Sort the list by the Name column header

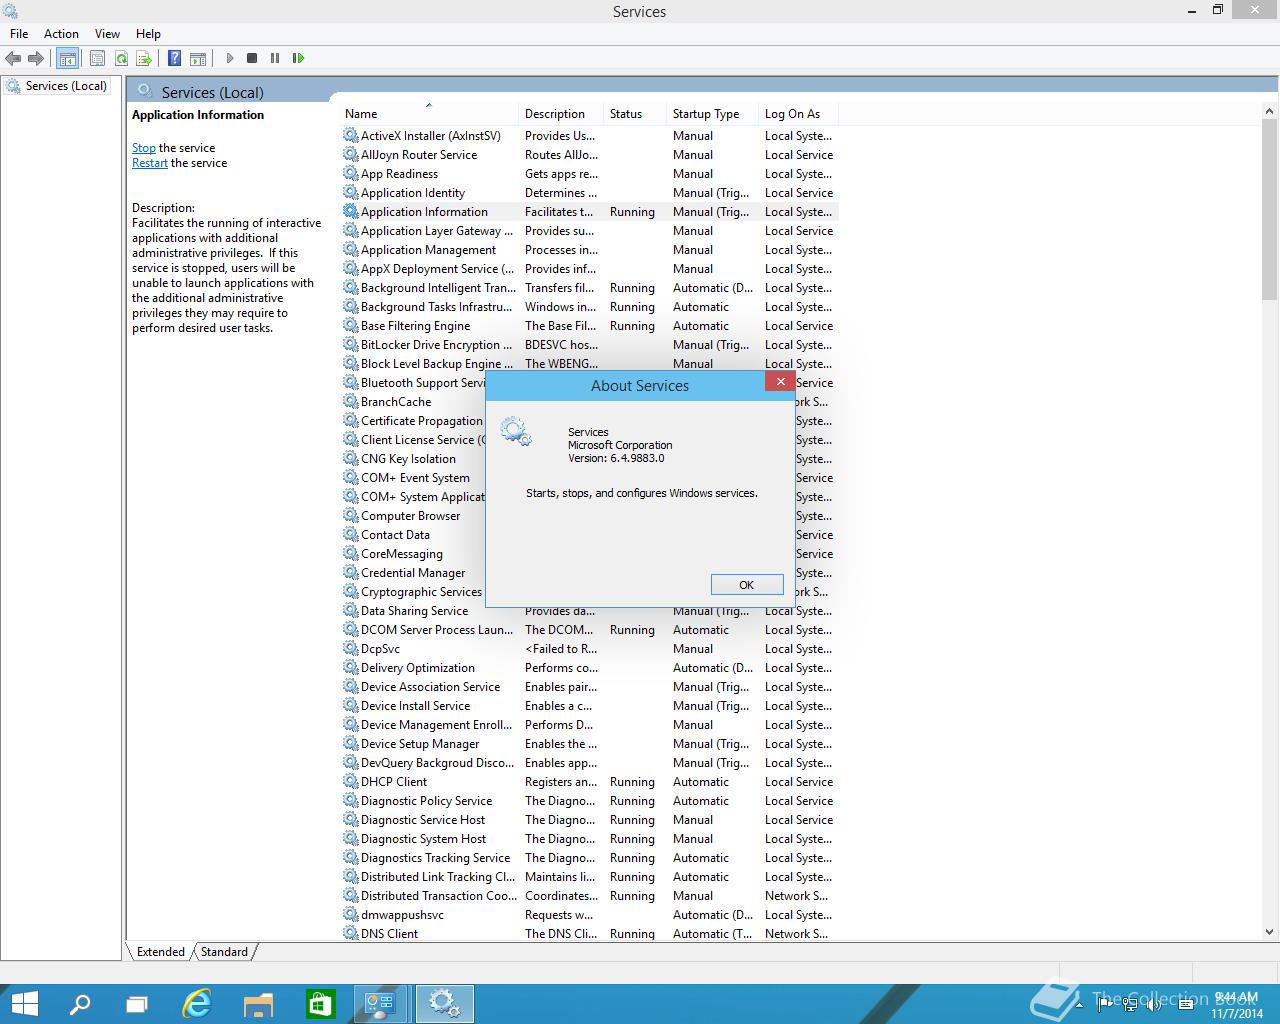(430, 114)
